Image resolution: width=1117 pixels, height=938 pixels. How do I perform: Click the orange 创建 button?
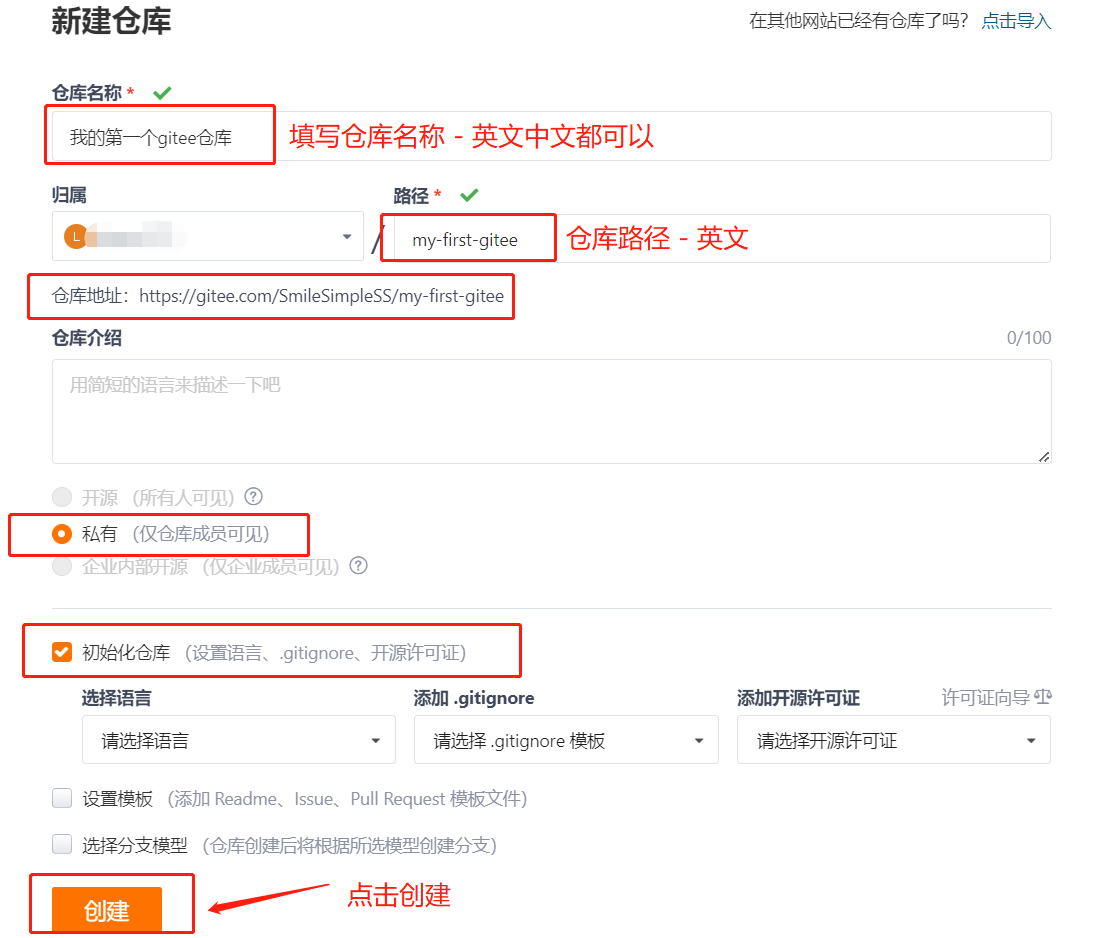point(107,910)
